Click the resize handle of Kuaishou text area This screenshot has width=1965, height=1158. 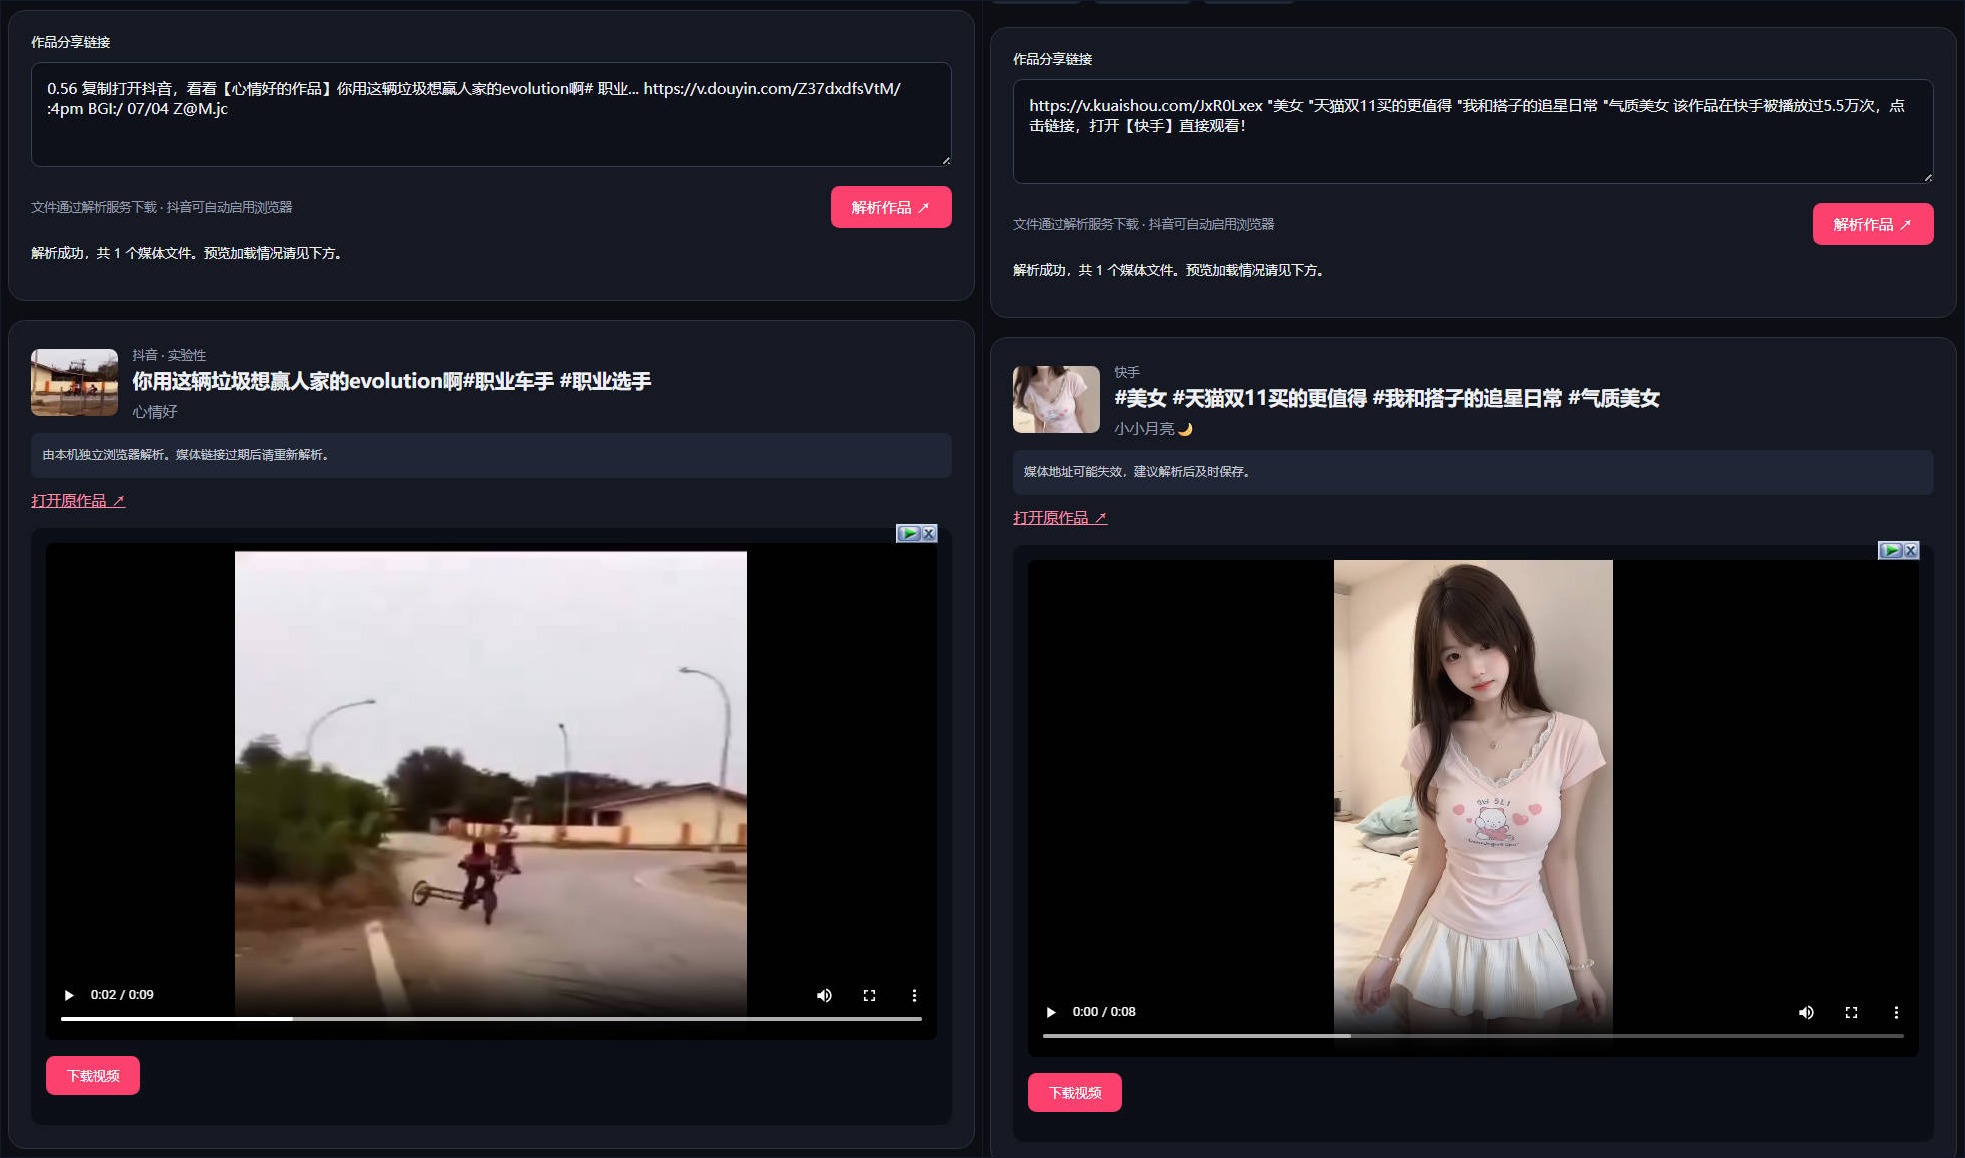[1927, 177]
